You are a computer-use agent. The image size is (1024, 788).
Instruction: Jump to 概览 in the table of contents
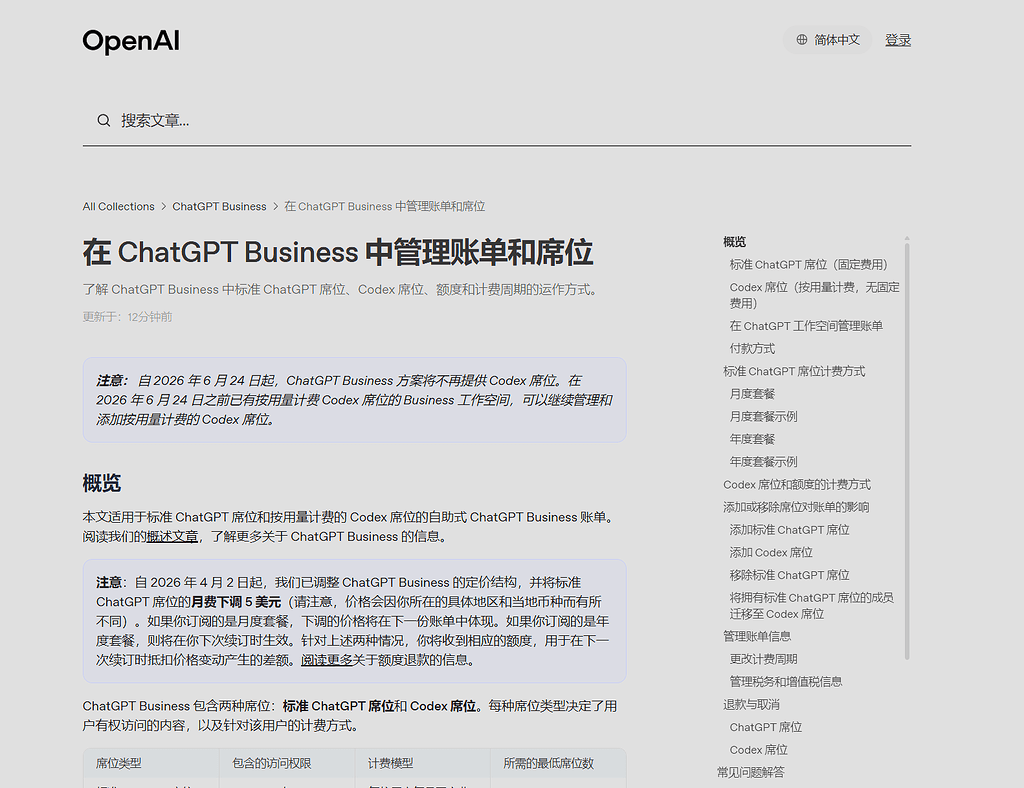(735, 242)
